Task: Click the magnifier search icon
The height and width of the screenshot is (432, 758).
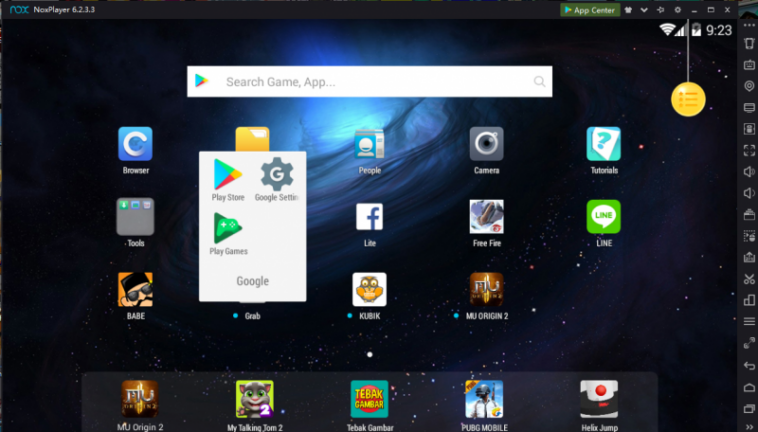Action: pyautogui.click(x=539, y=82)
